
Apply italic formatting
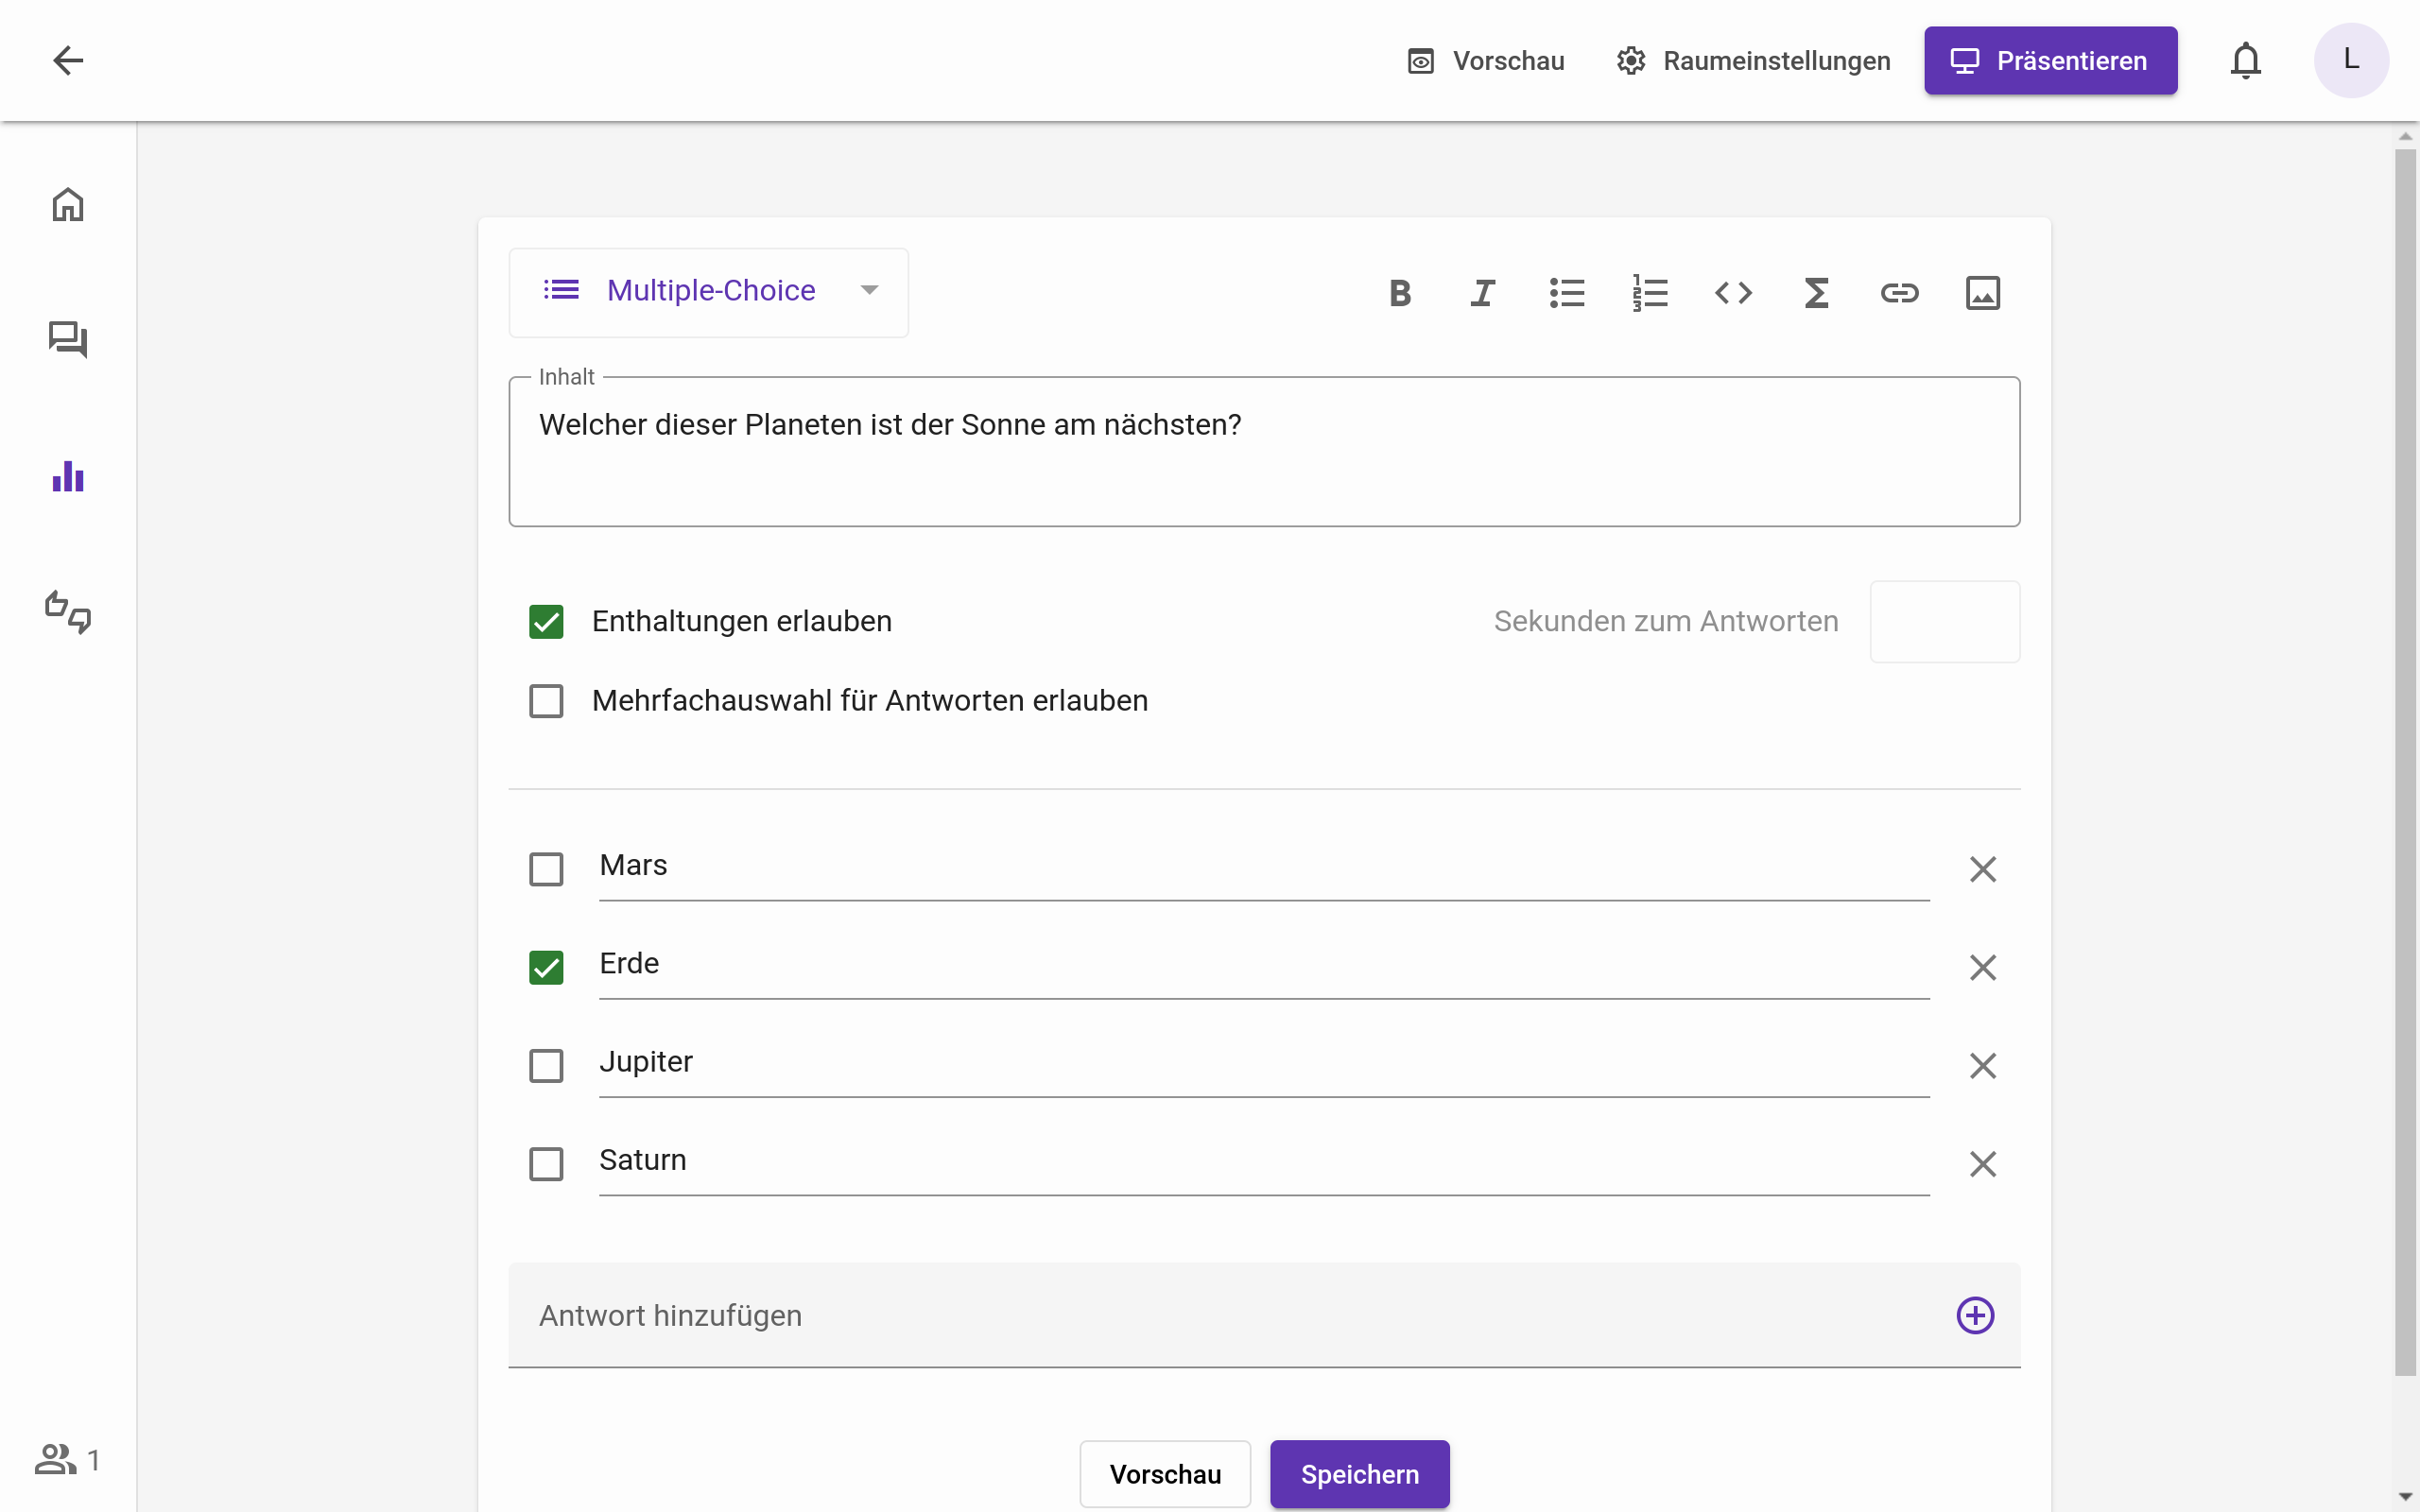(x=1483, y=293)
